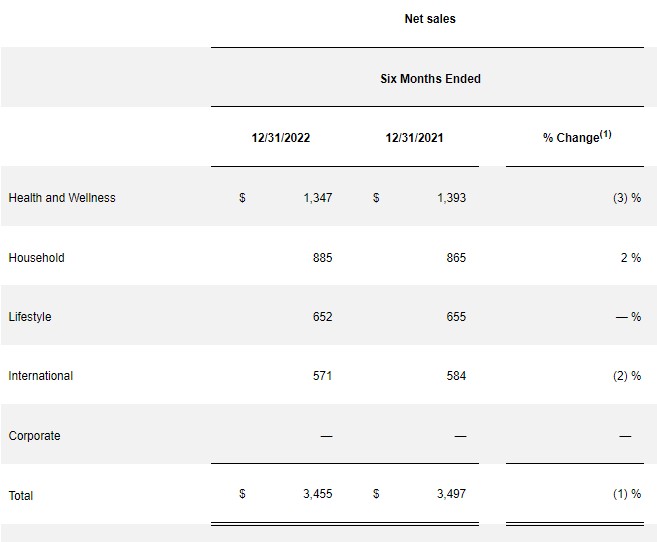Select the 1,347 net sales value

[317, 198]
